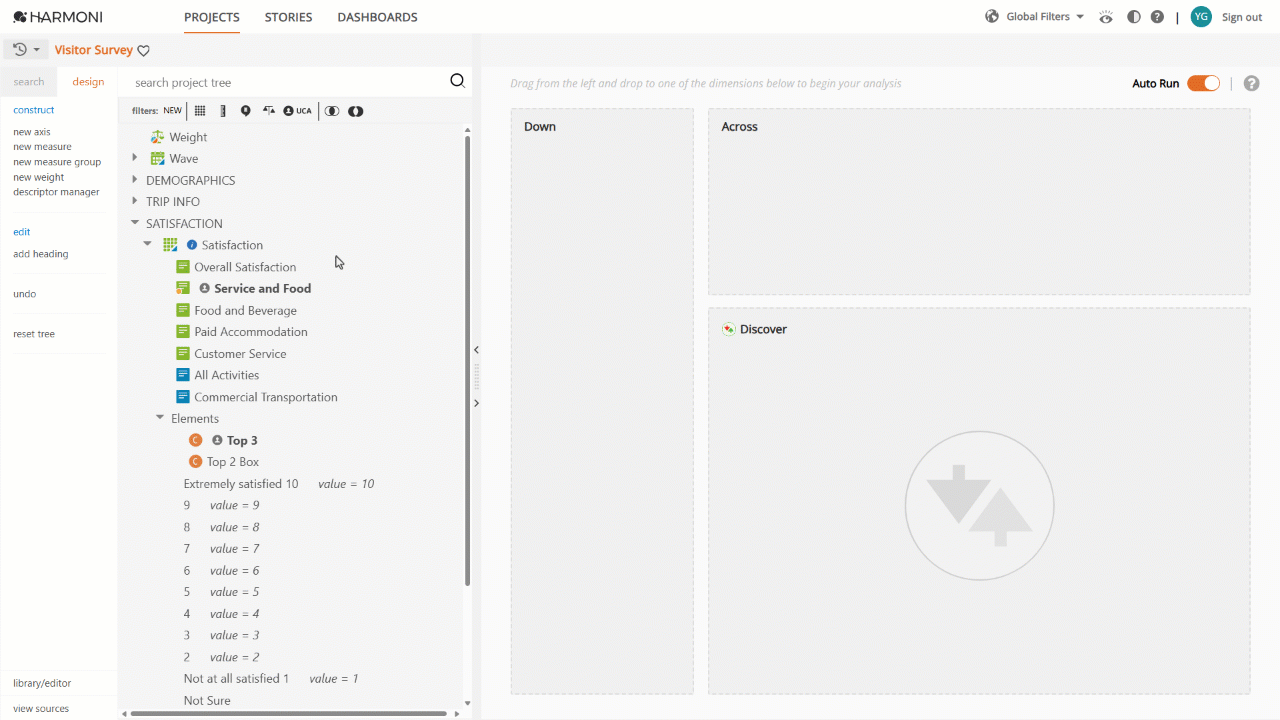1280x720 pixels.
Task: Open the descriptor manager link
Action: click(56, 192)
